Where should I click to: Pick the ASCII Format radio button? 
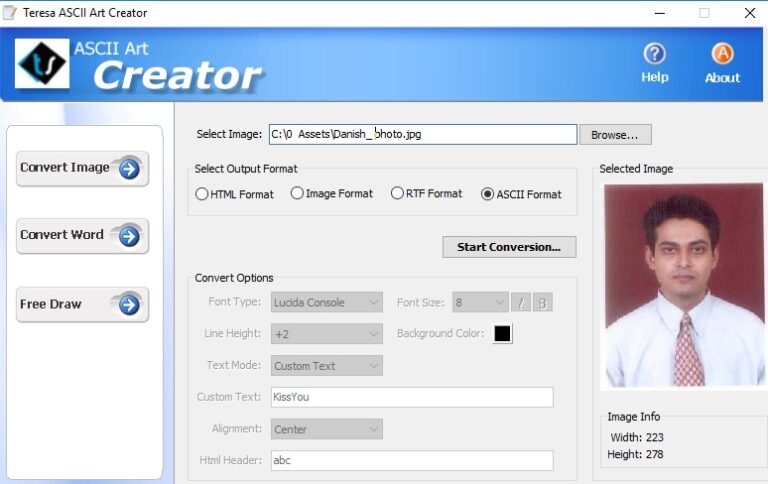tap(488, 194)
